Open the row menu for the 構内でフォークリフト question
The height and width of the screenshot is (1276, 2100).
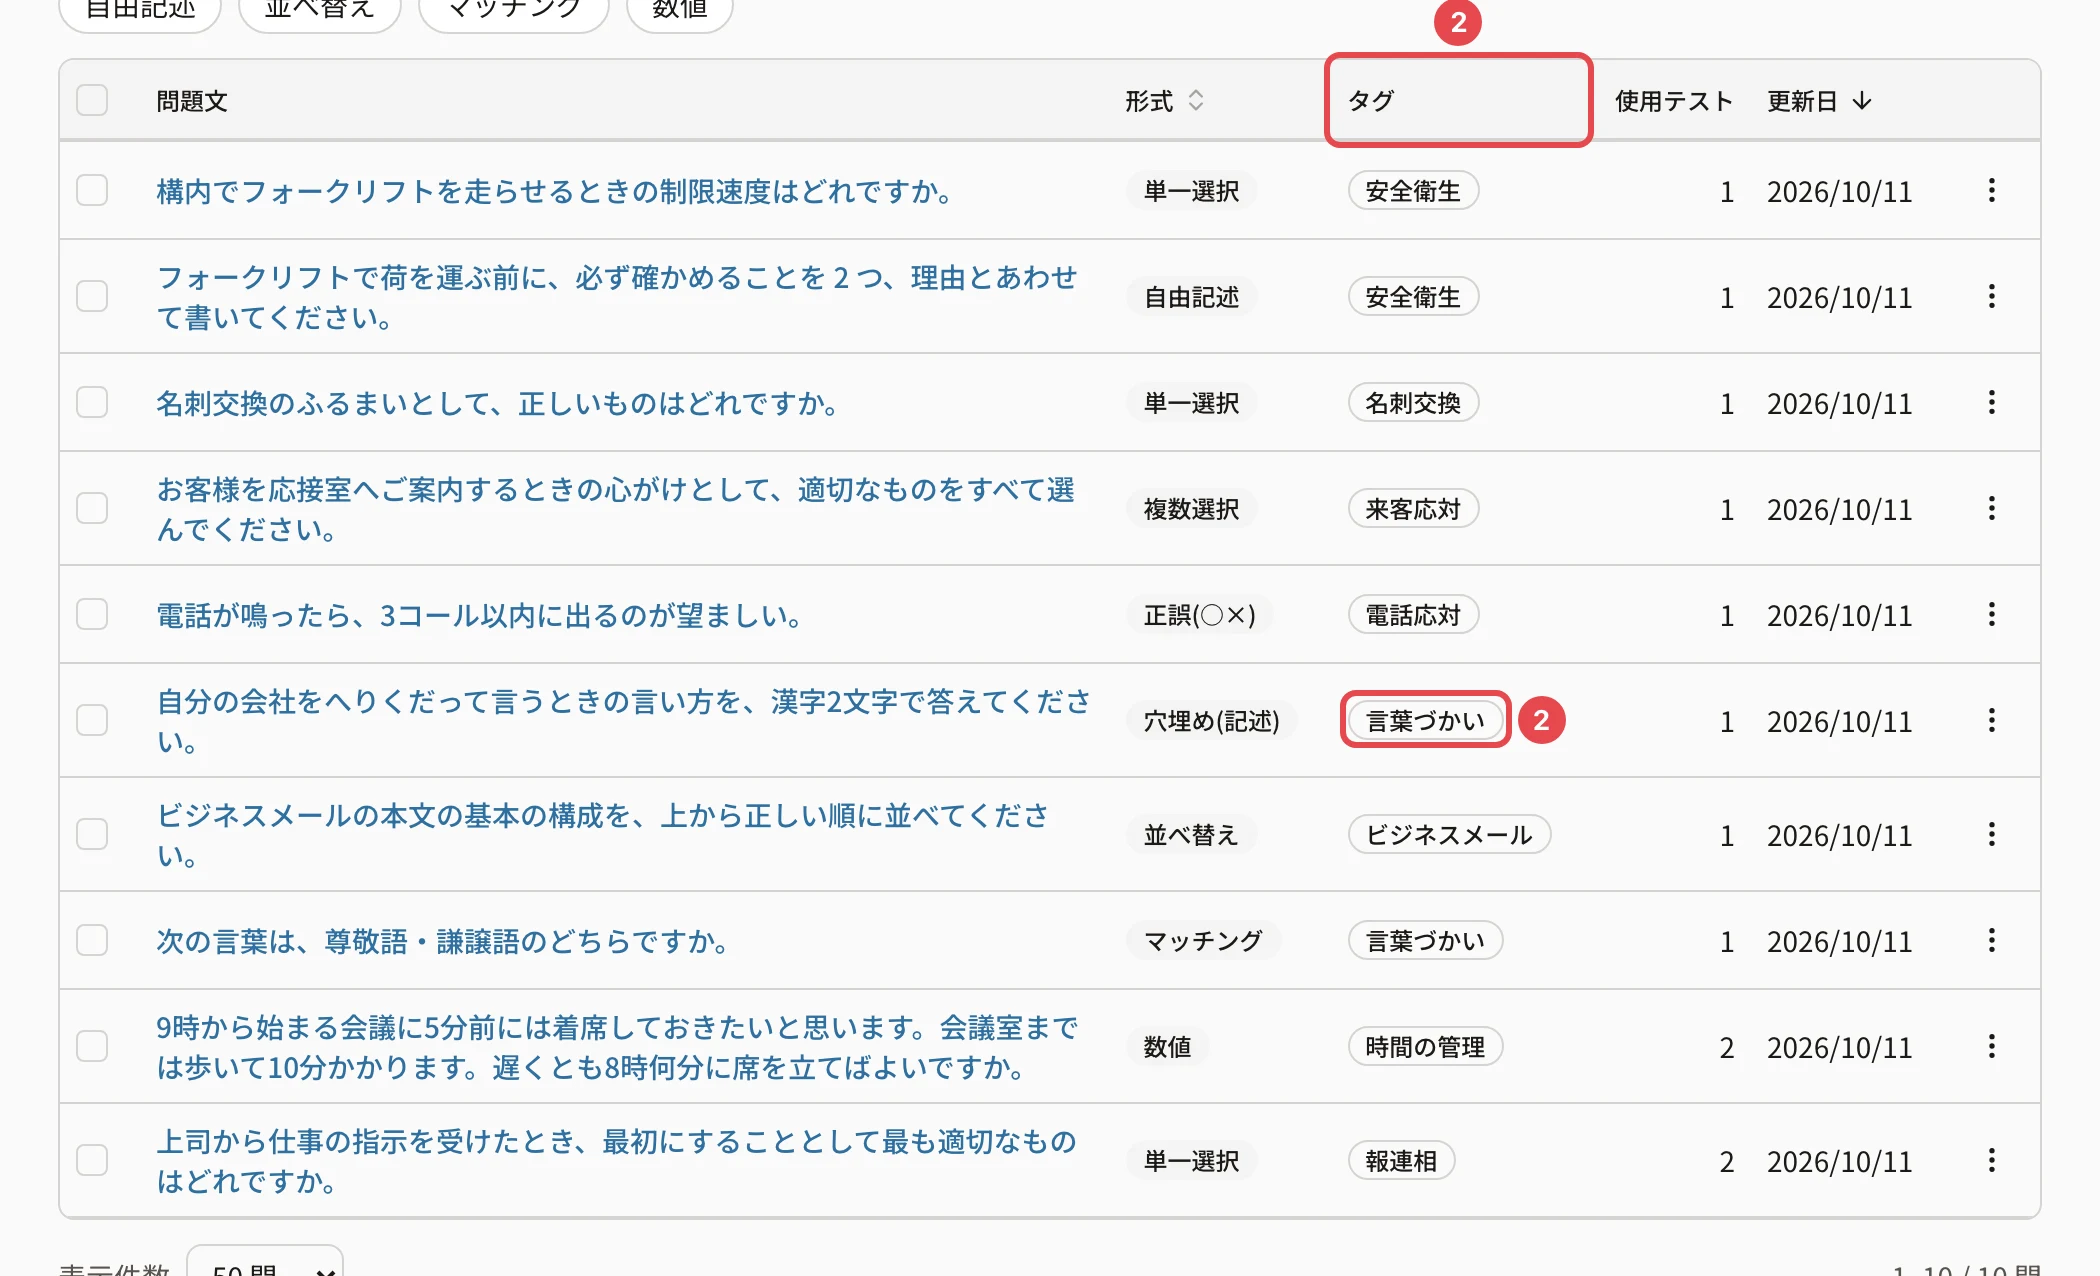pos(1991,190)
